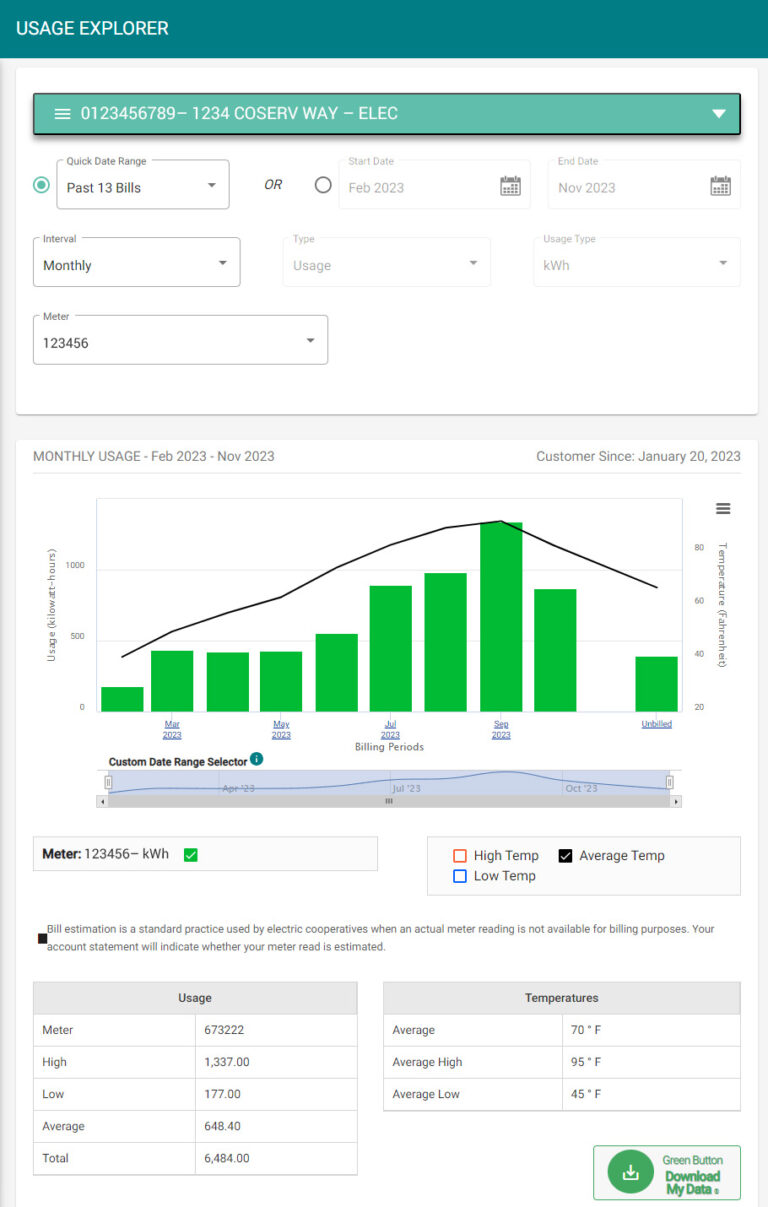Image resolution: width=768 pixels, height=1207 pixels.
Task: Open the End Date calendar picker
Action: tap(720, 186)
